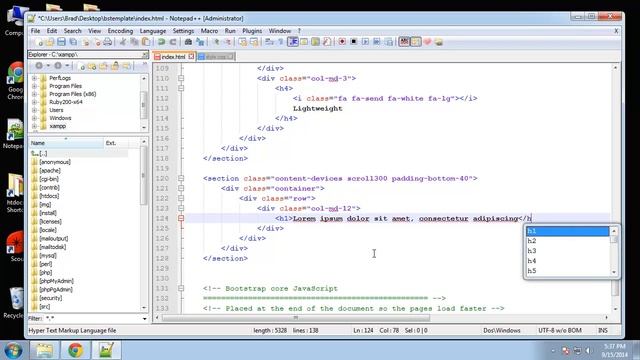This screenshot has height=360, width=640.
Task: Open the Plugins menu
Action: point(252,31)
